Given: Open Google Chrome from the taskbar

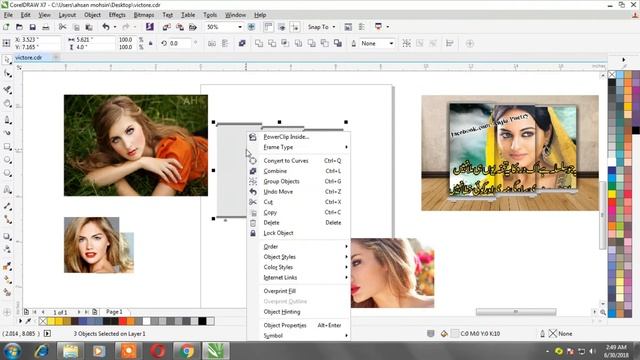Looking at the screenshot, I should pos(187,351).
